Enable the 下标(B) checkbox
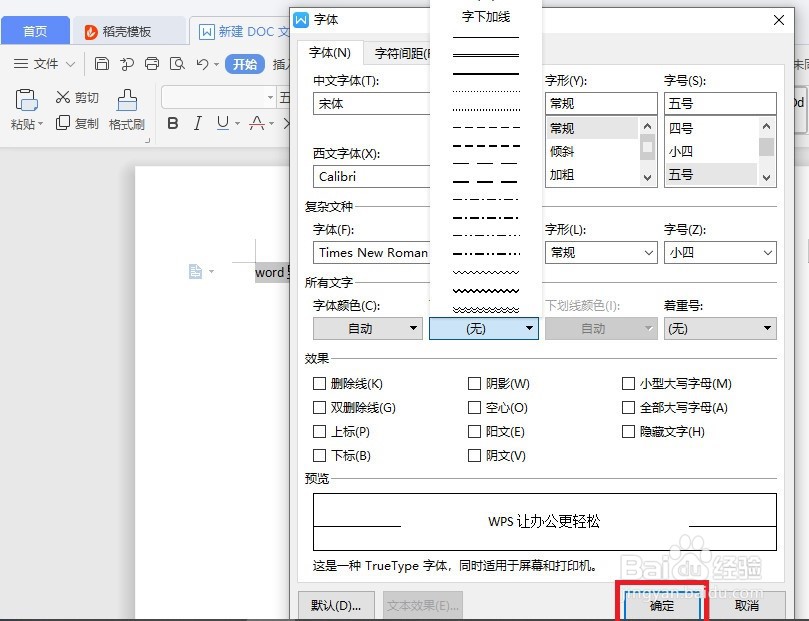This screenshot has width=809, height=621. (319, 455)
